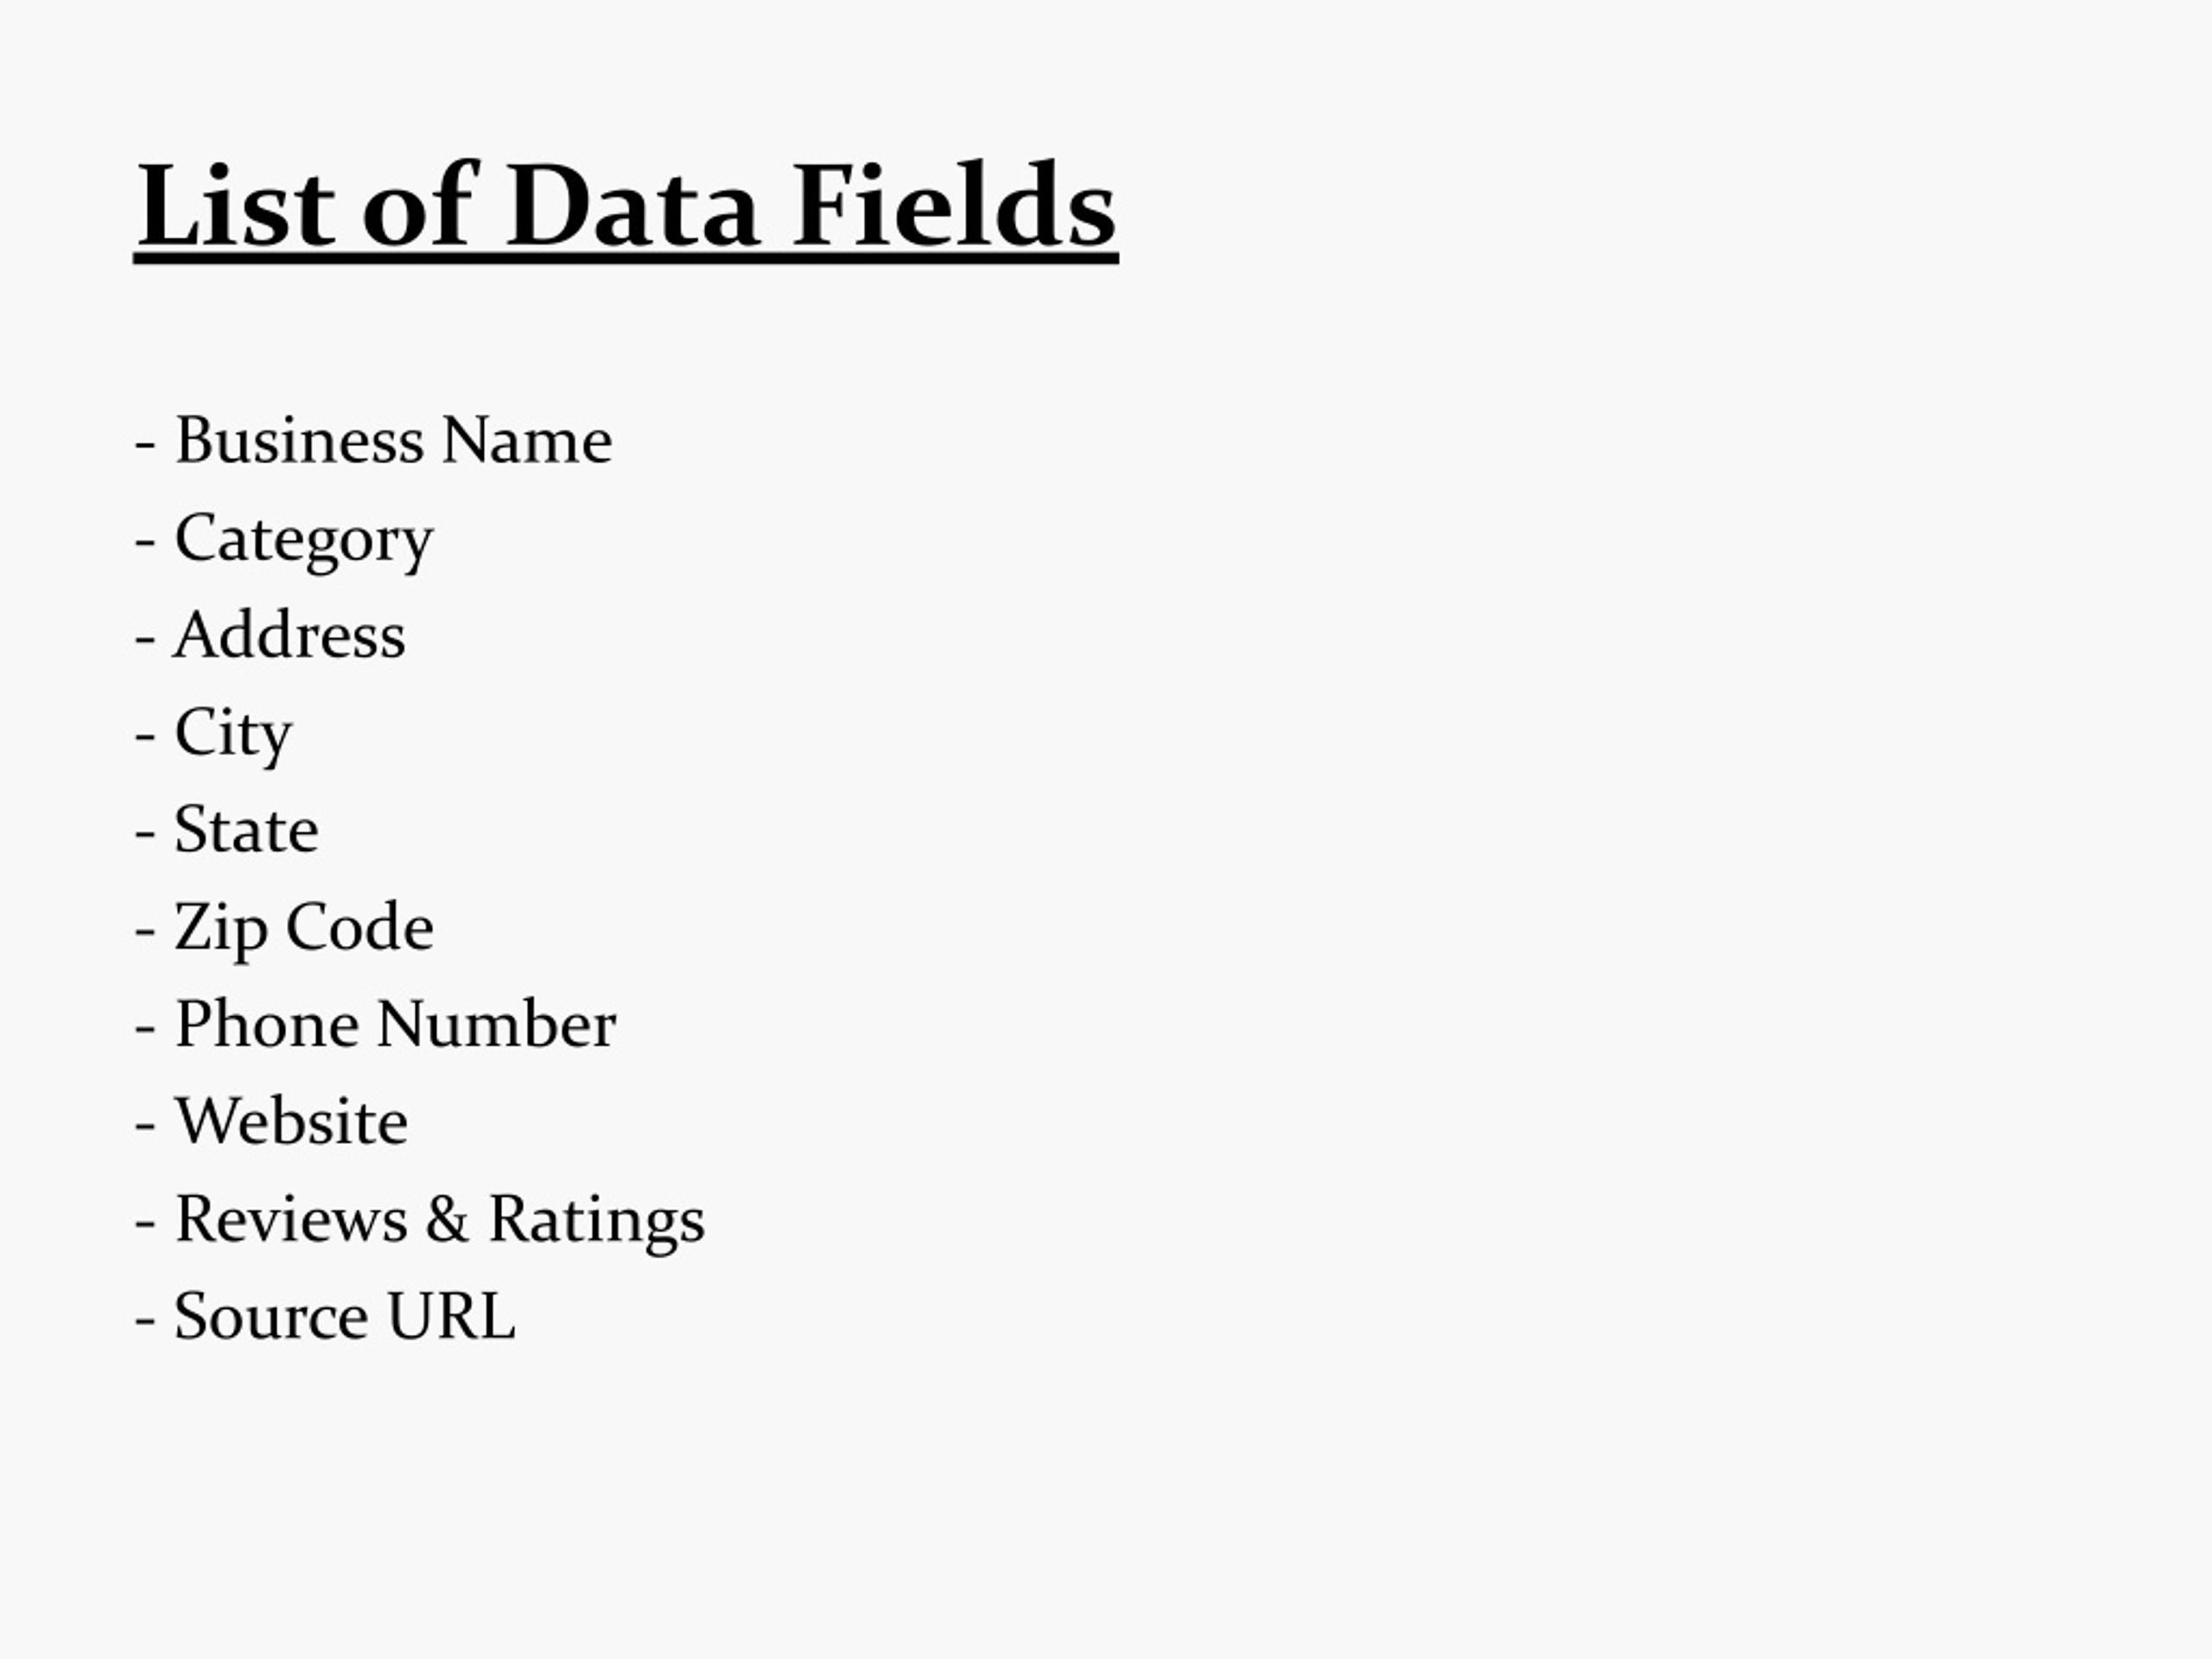
Task: Click the ampersand between Reviews and Ratings
Action: click(x=447, y=1218)
